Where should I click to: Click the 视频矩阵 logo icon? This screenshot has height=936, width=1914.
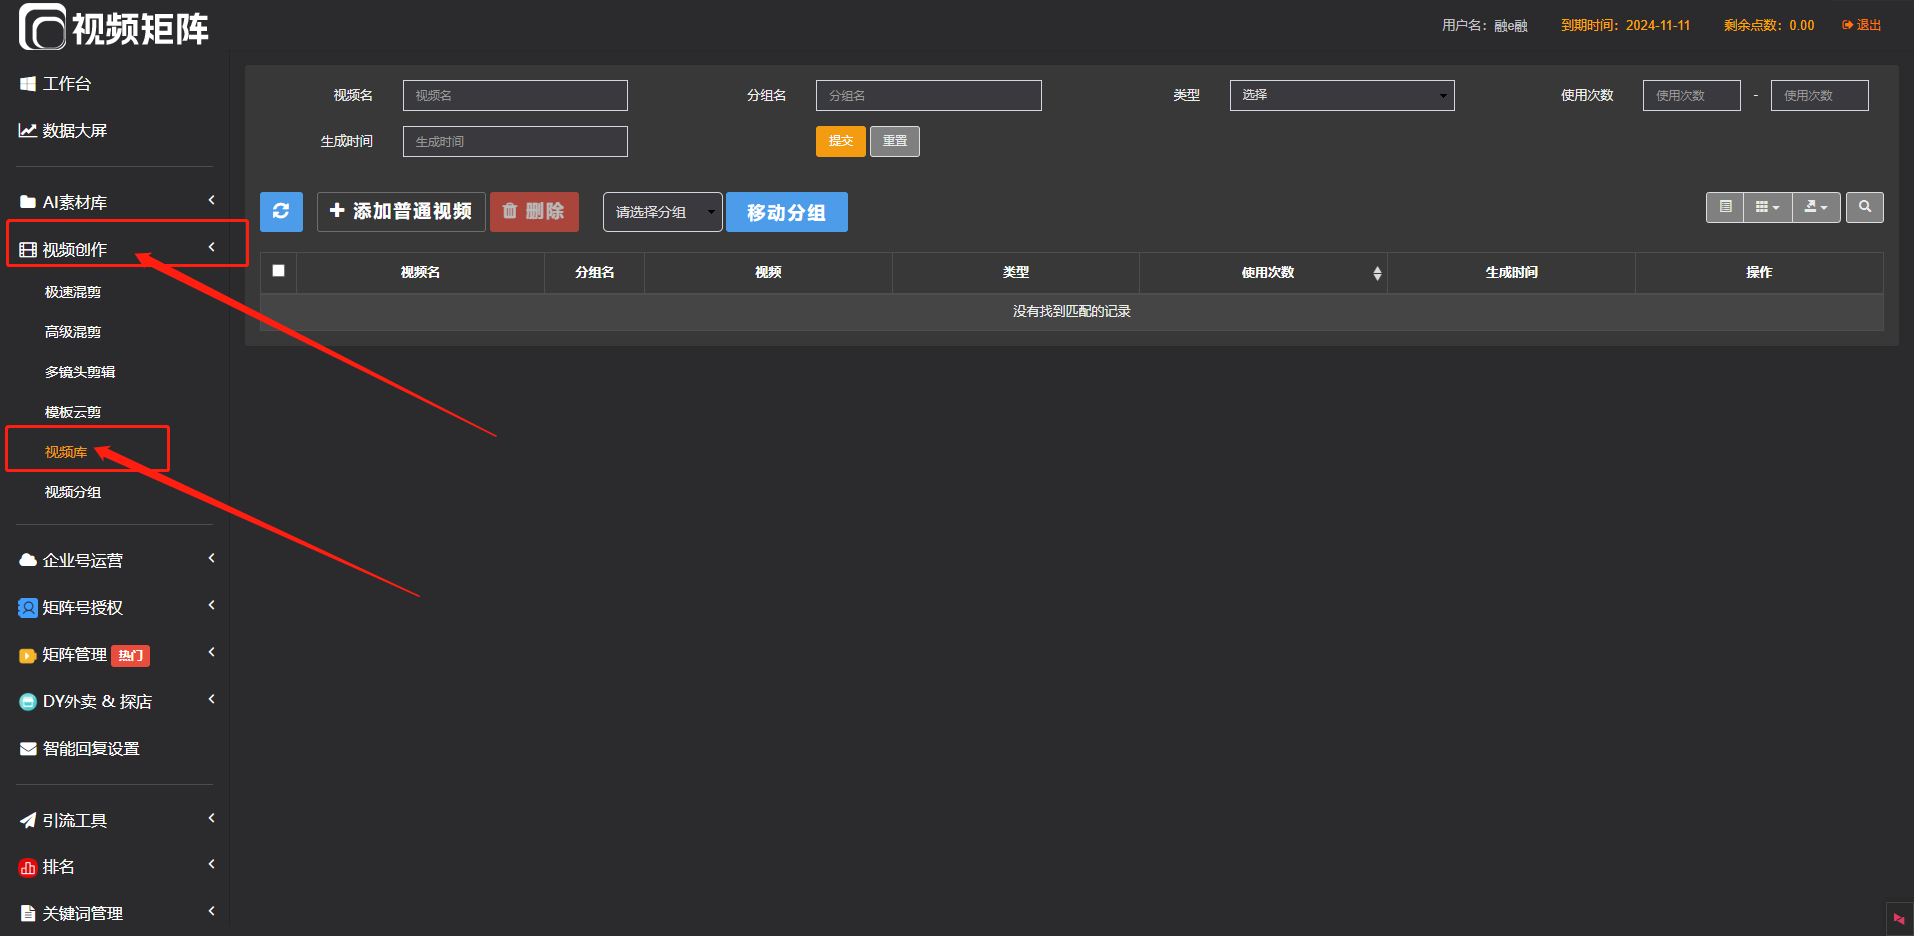pos(42,27)
